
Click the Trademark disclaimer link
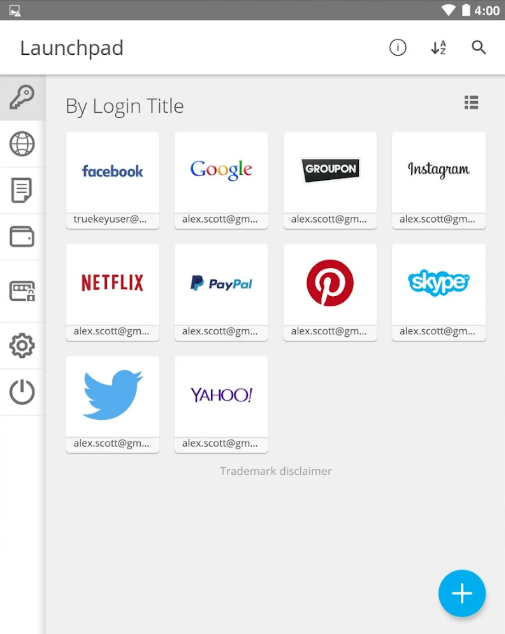coord(276,471)
